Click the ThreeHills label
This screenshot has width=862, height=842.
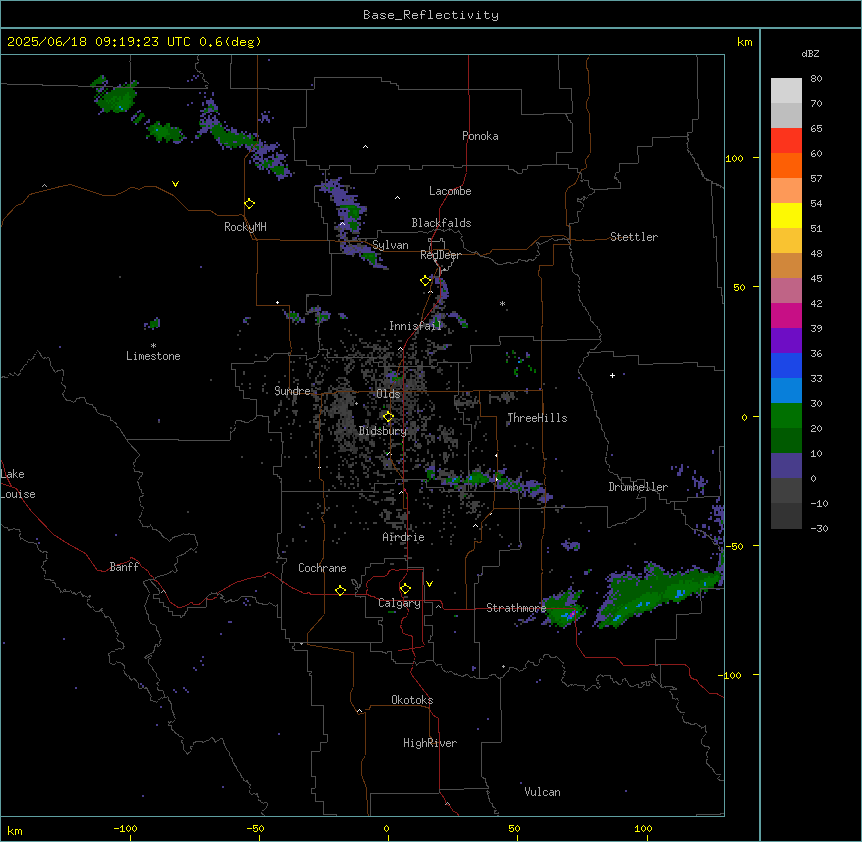tap(537, 418)
